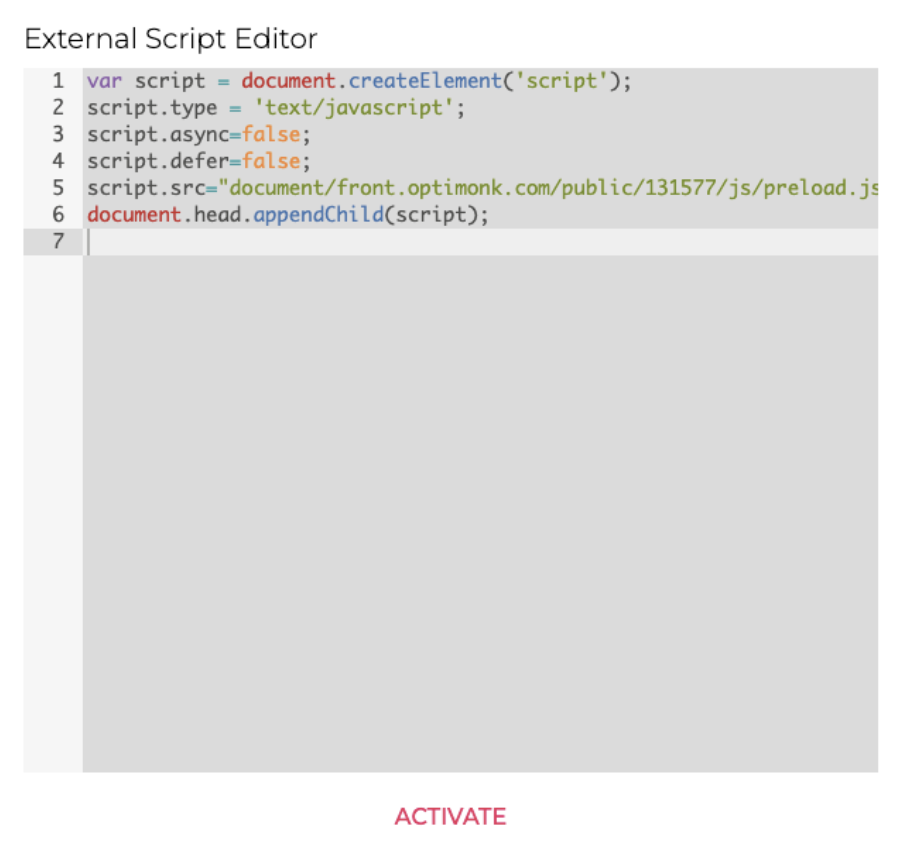The width and height of the screenshot is (910, 846).
Task: Select line number 5 in the gutter
Action: (58, 188)
